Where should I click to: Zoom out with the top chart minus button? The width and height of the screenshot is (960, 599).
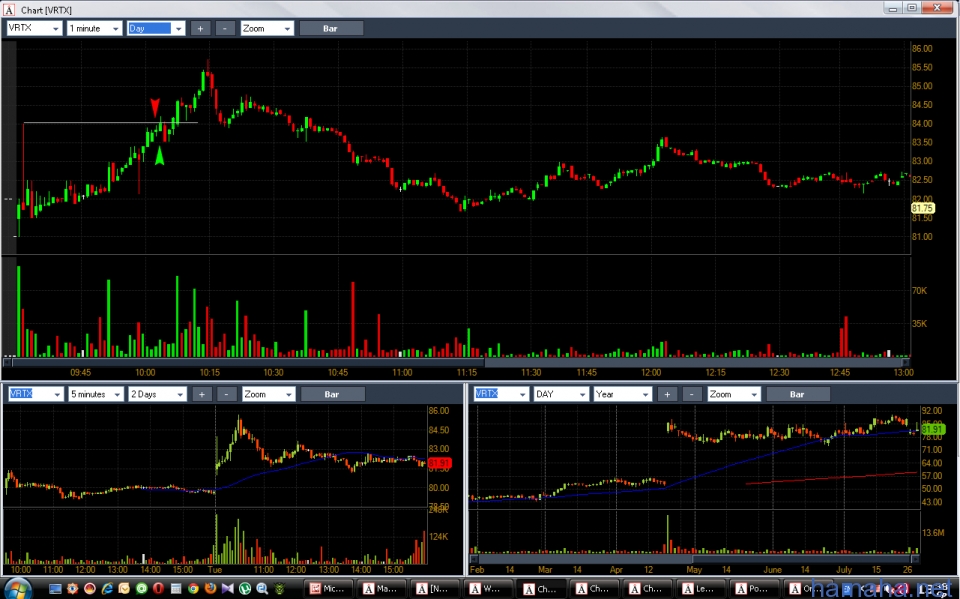click(225, 28)
